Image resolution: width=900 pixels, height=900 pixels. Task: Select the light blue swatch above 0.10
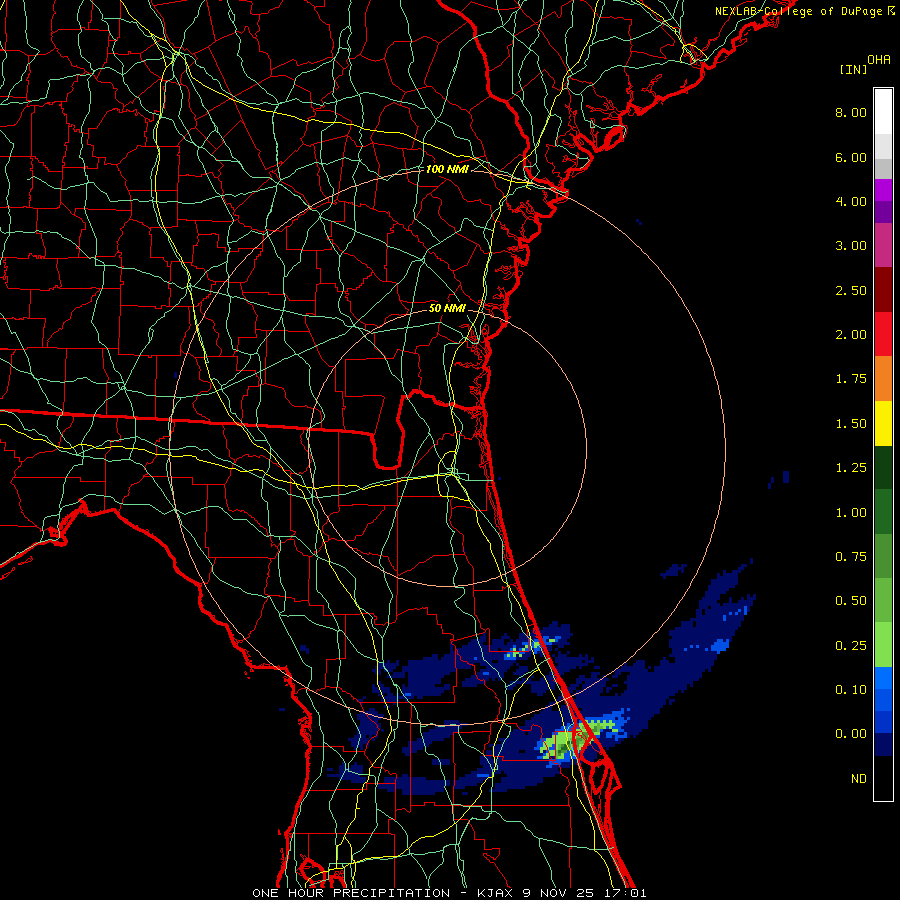pyautogui.click(x=883, y=678)
